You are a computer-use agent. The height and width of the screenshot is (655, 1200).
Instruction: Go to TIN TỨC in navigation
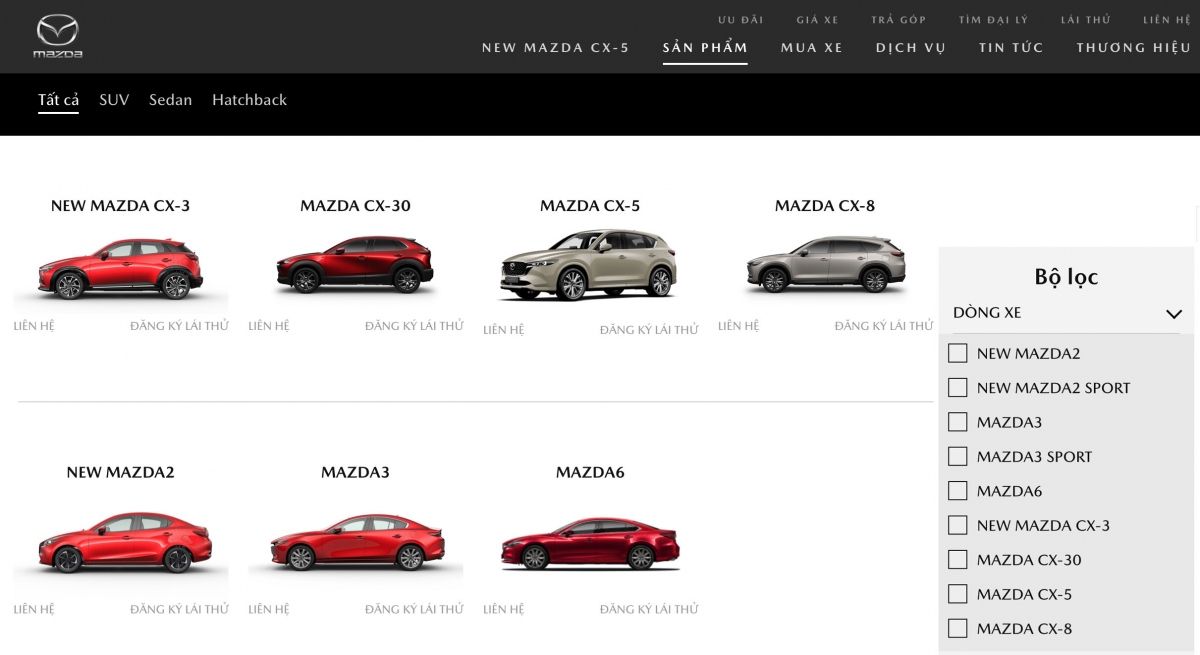coord(1011,47)
